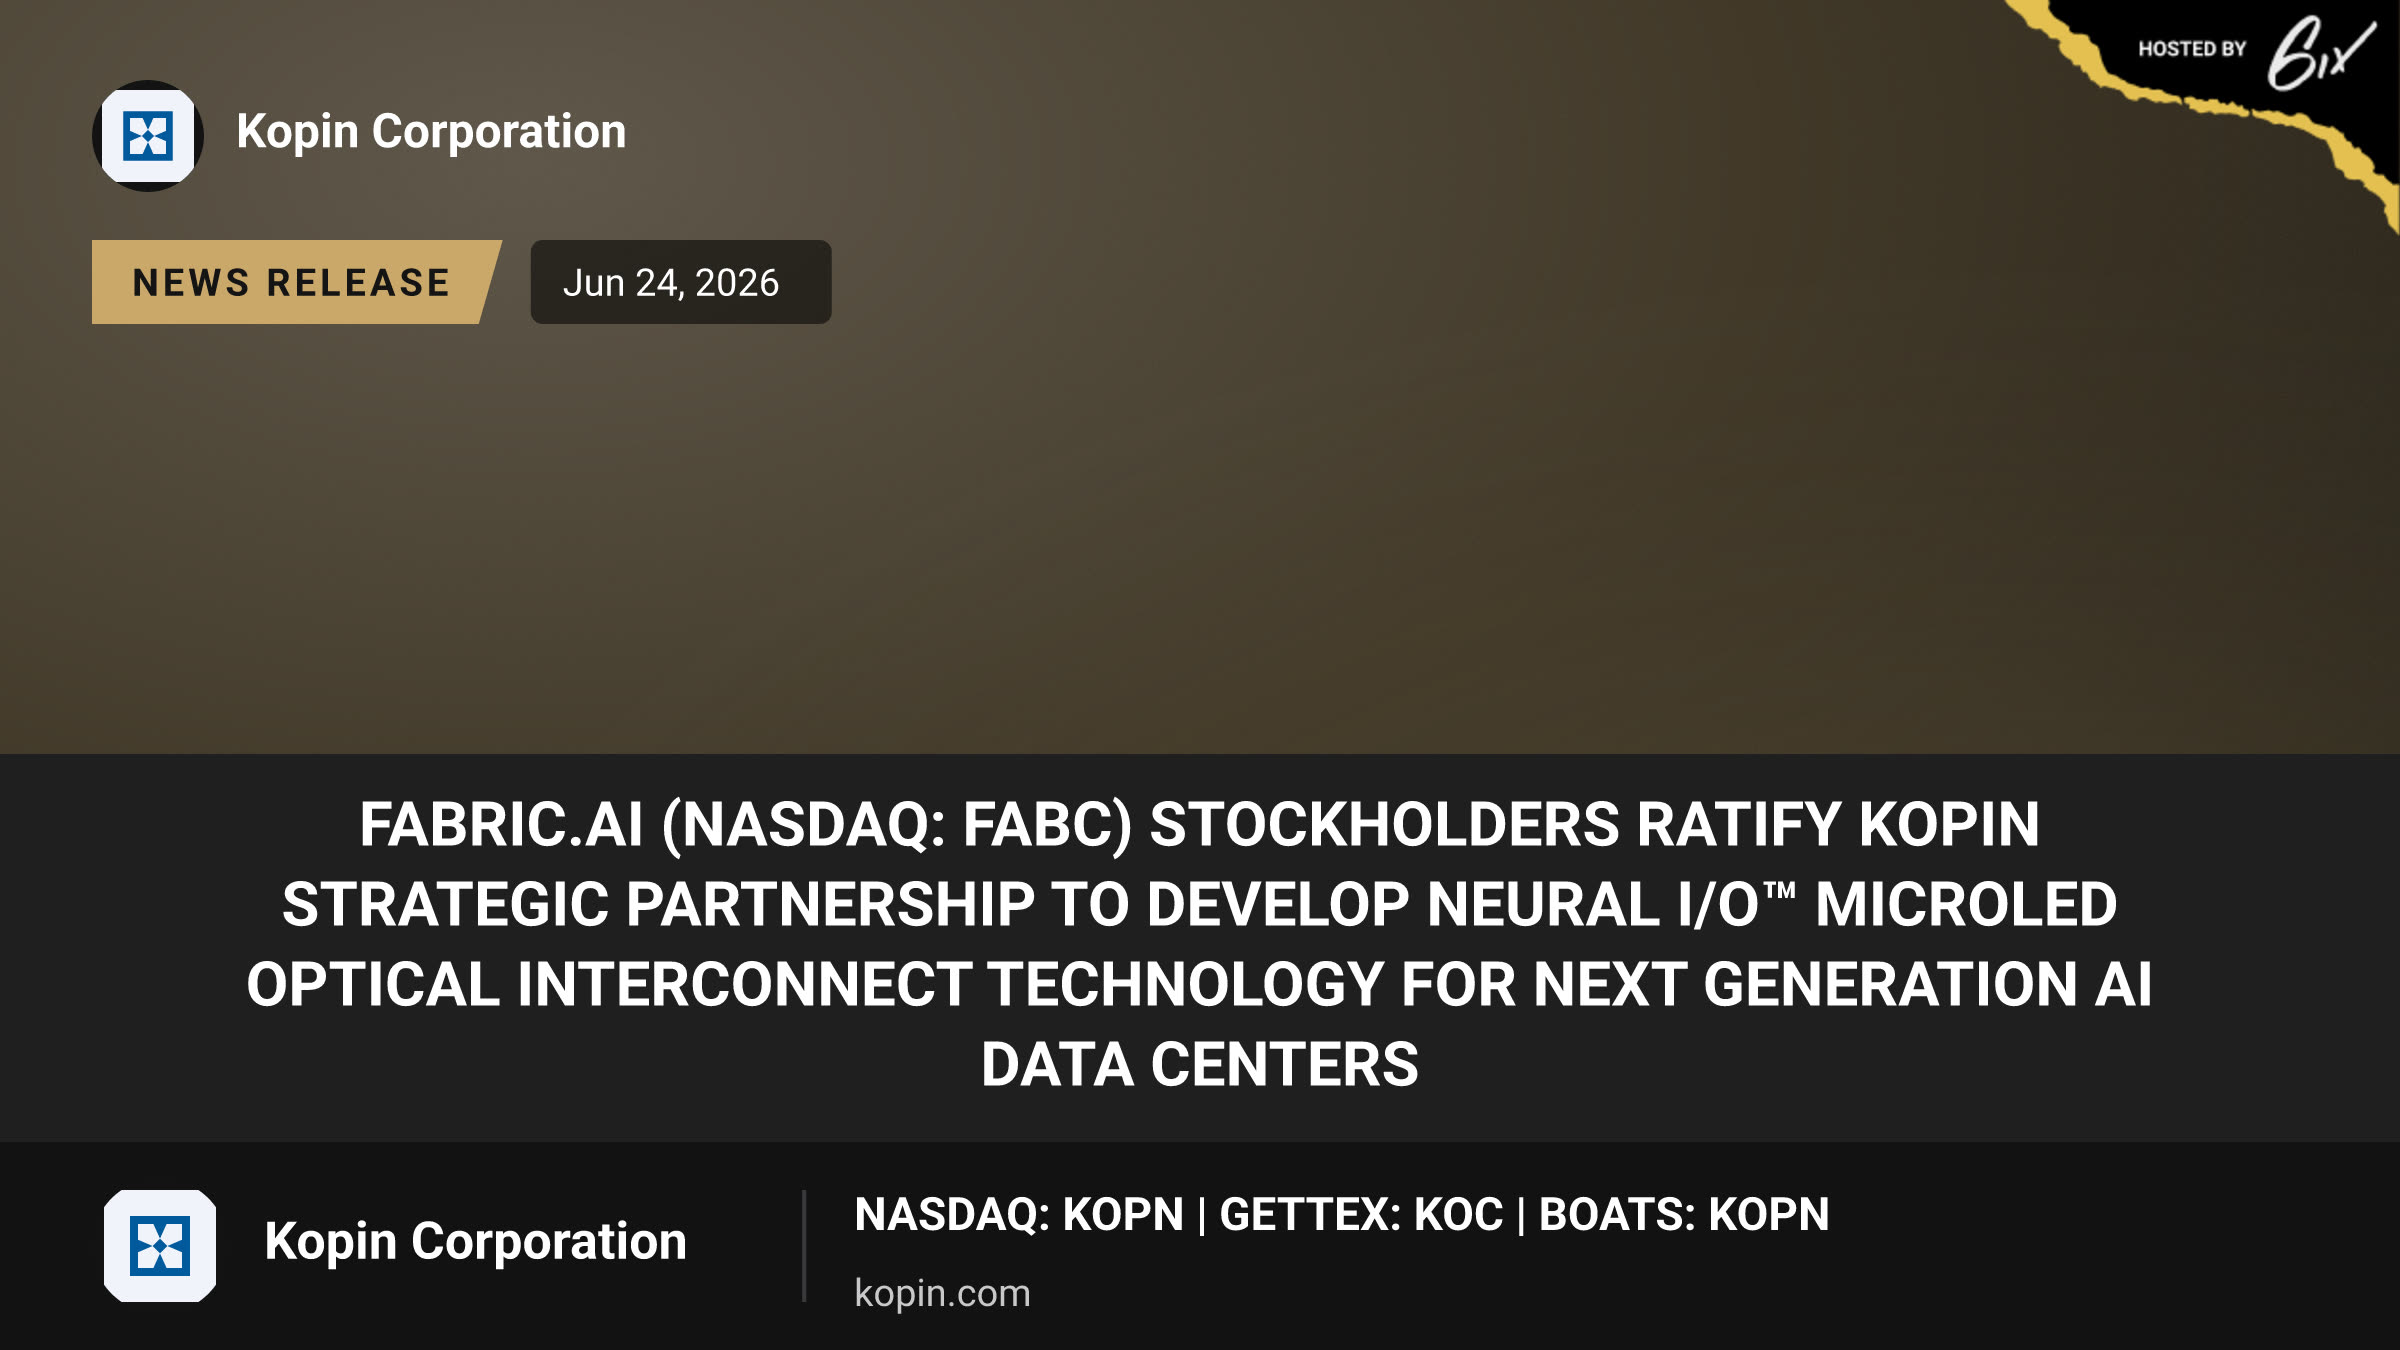Click FABRIC.AI (NASDAQ: FABC) in headline

click(x=746, y=825)
